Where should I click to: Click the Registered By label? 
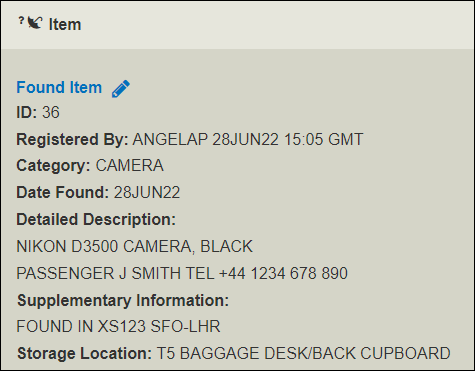pyautogui.click(x=72, y=139)
